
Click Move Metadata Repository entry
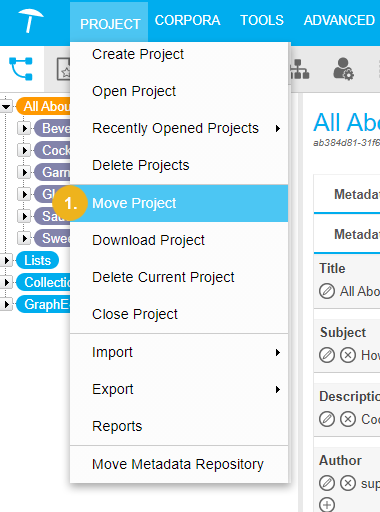pyautogui.click(x=179, y=464)
